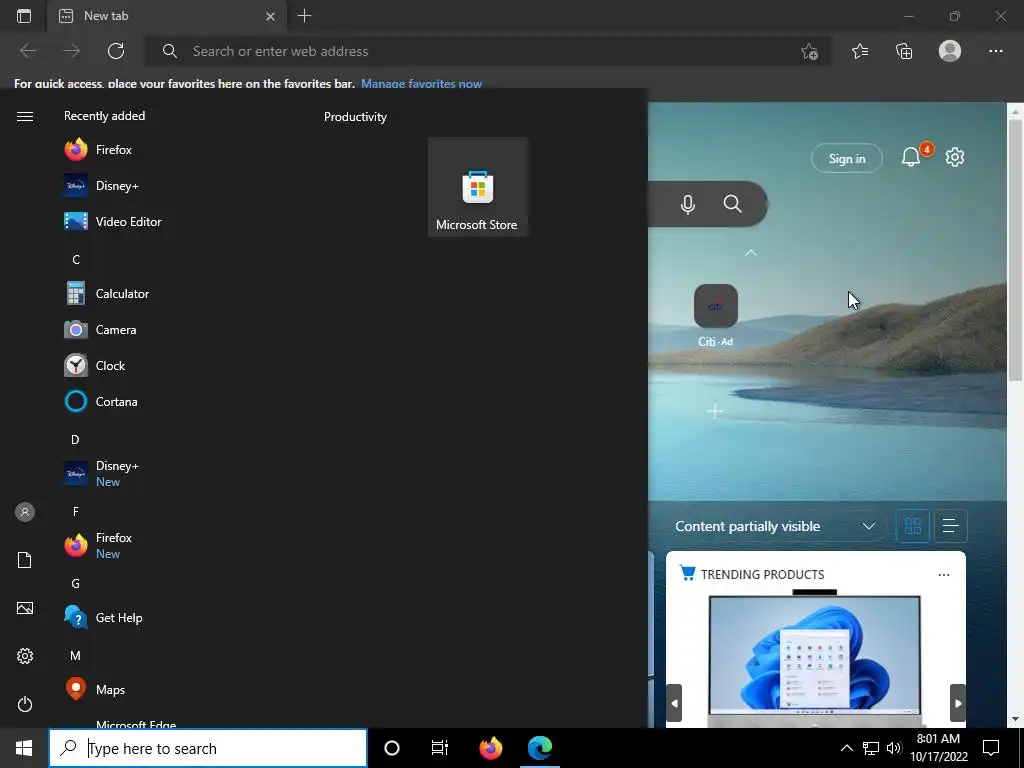1024x768 pixels.
Task: Close the New tab in Edge
Action: (x=270, y=16)
